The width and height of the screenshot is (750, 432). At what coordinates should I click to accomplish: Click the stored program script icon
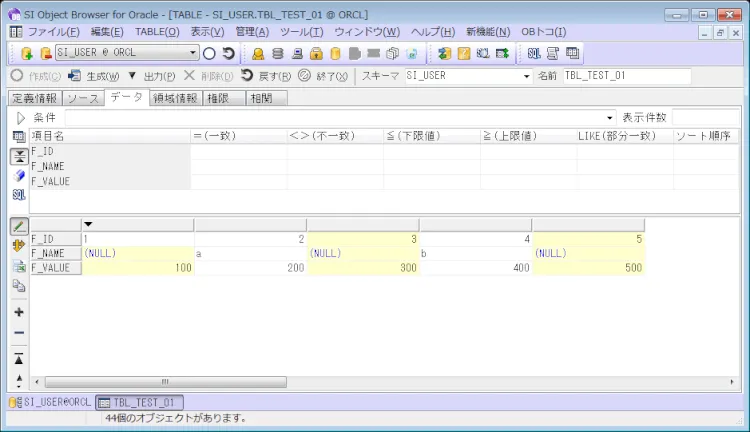click(x=553, y=53)
